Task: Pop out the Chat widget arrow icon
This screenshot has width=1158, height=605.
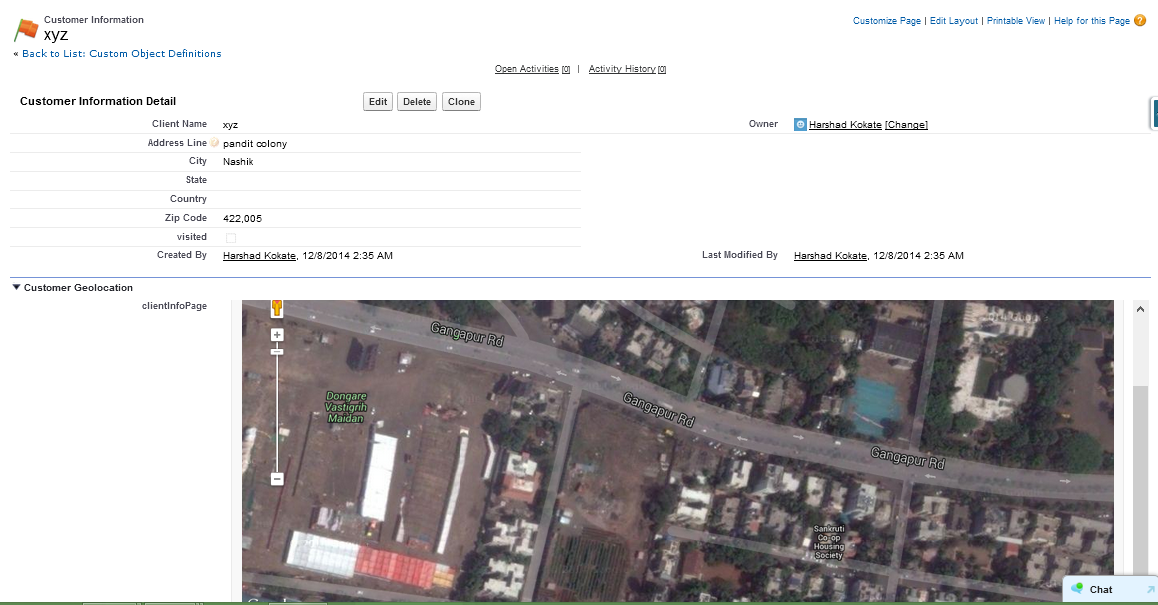Action: 1150,590
